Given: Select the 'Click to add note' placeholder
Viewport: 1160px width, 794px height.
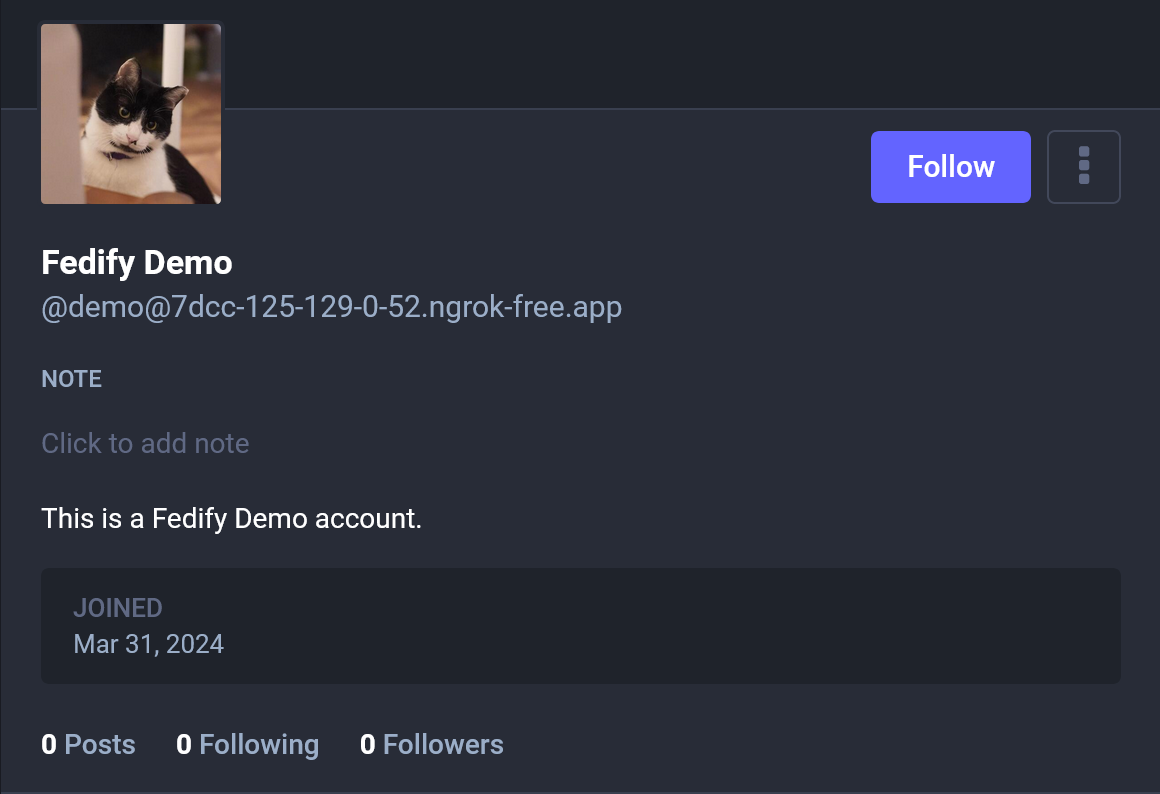Looking at the screenshot, I should tap(145, 443).
